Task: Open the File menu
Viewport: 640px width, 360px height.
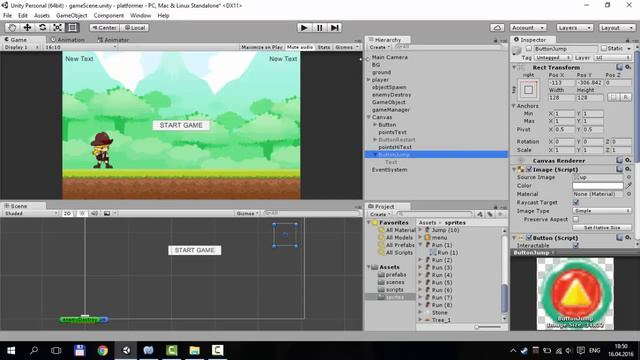Action: point(7,16)
